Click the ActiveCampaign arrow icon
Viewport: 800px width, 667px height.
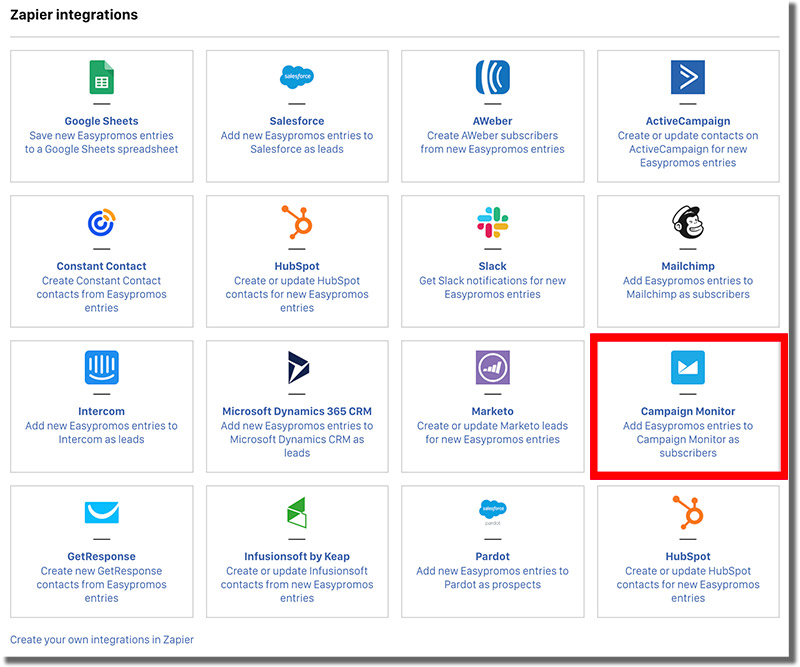[688, 77]
